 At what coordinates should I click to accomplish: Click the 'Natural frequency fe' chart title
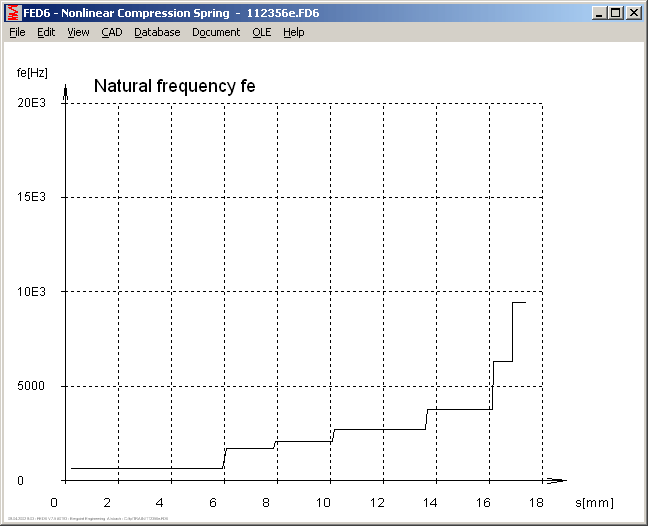(174, 86)
